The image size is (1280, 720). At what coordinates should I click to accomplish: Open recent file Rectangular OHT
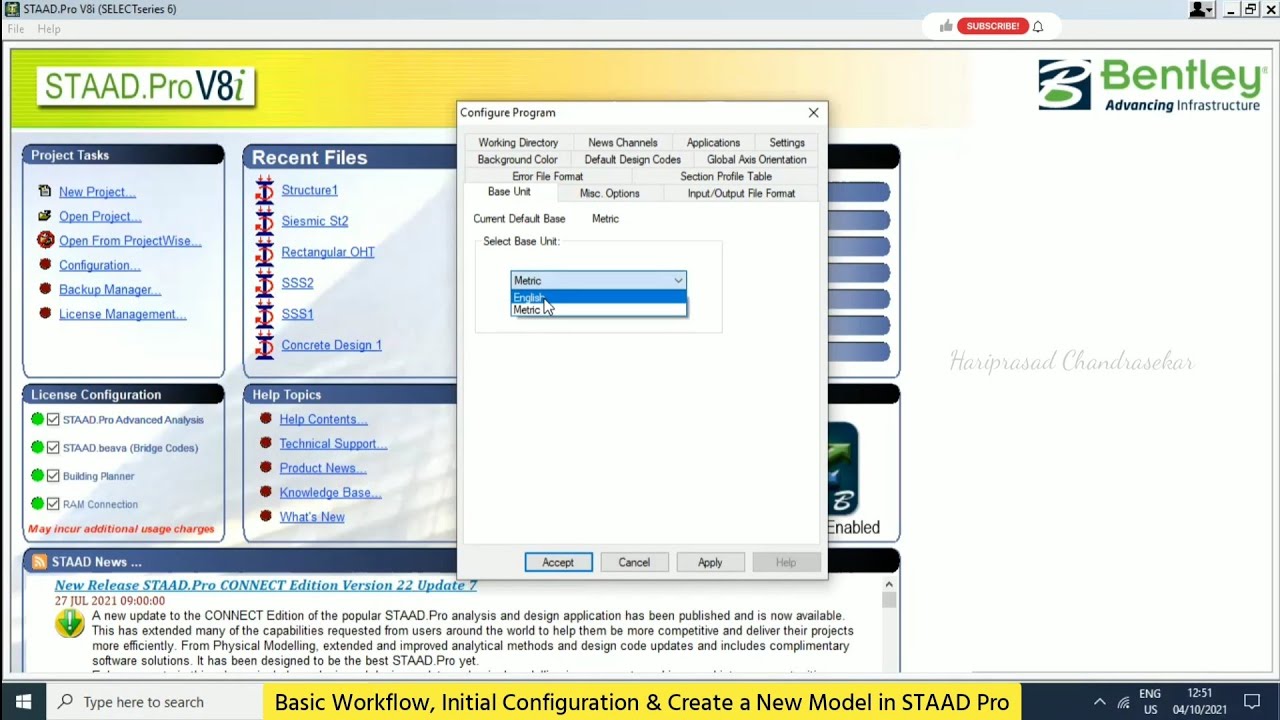[x=328, y=252]
